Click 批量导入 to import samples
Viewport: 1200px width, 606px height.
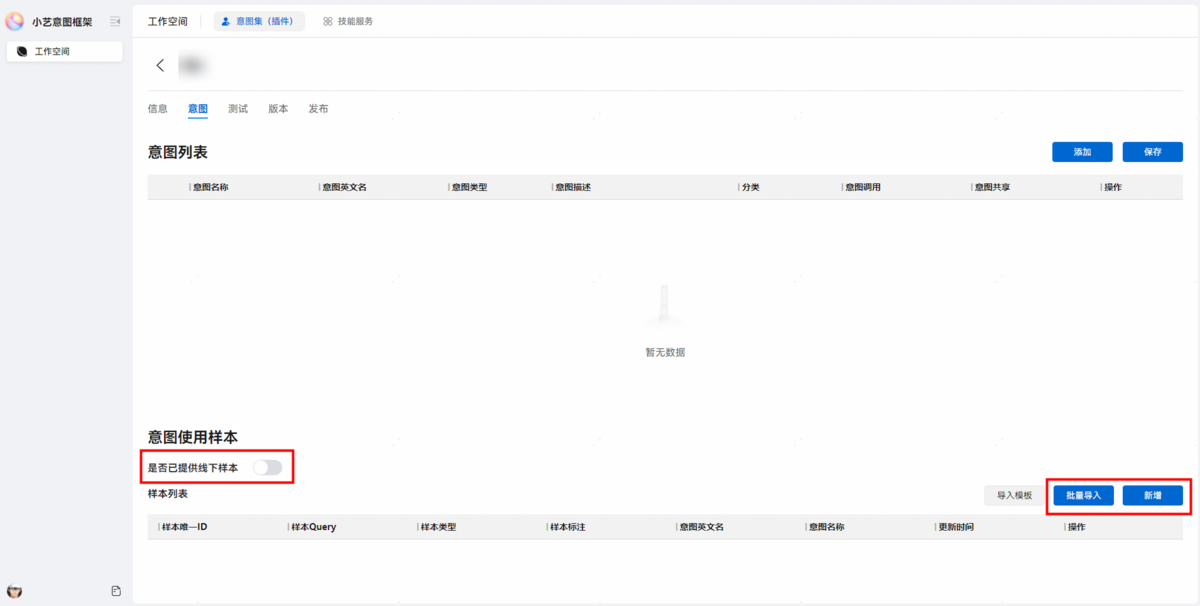click(x=1083, y=495)
